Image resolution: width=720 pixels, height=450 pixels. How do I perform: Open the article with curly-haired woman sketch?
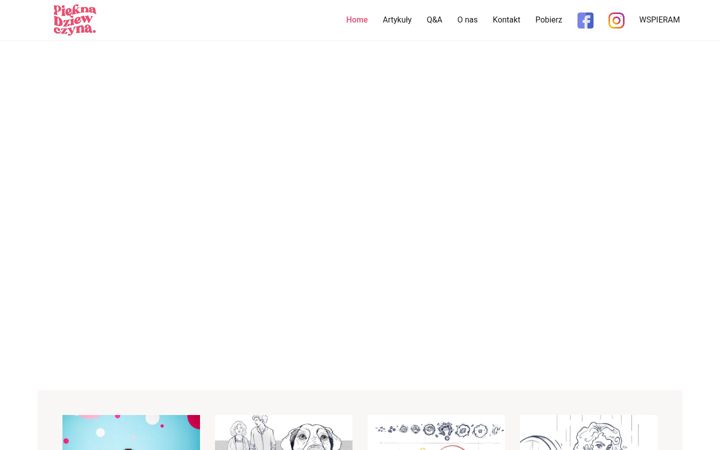589,433
